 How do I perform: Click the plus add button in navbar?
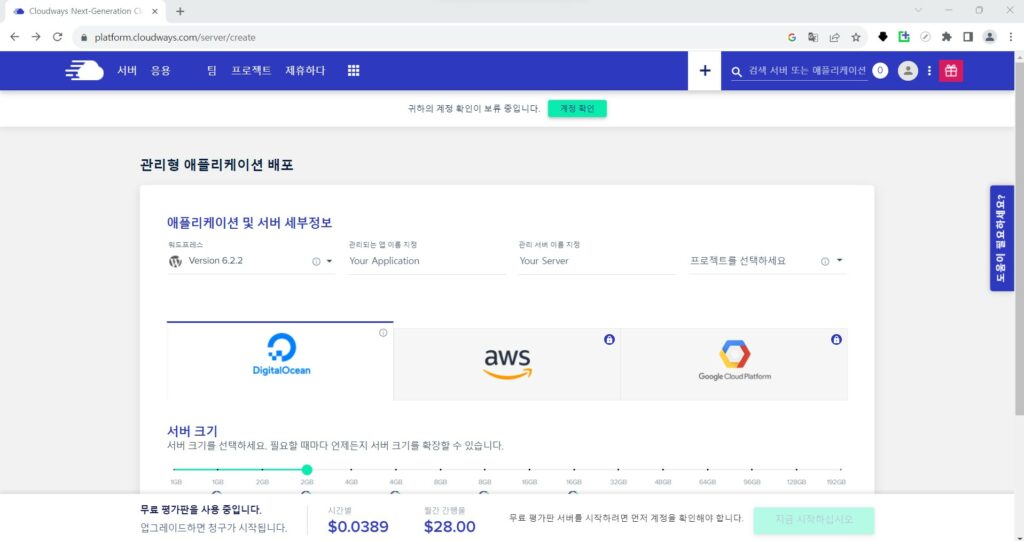[x=705, y=71]
